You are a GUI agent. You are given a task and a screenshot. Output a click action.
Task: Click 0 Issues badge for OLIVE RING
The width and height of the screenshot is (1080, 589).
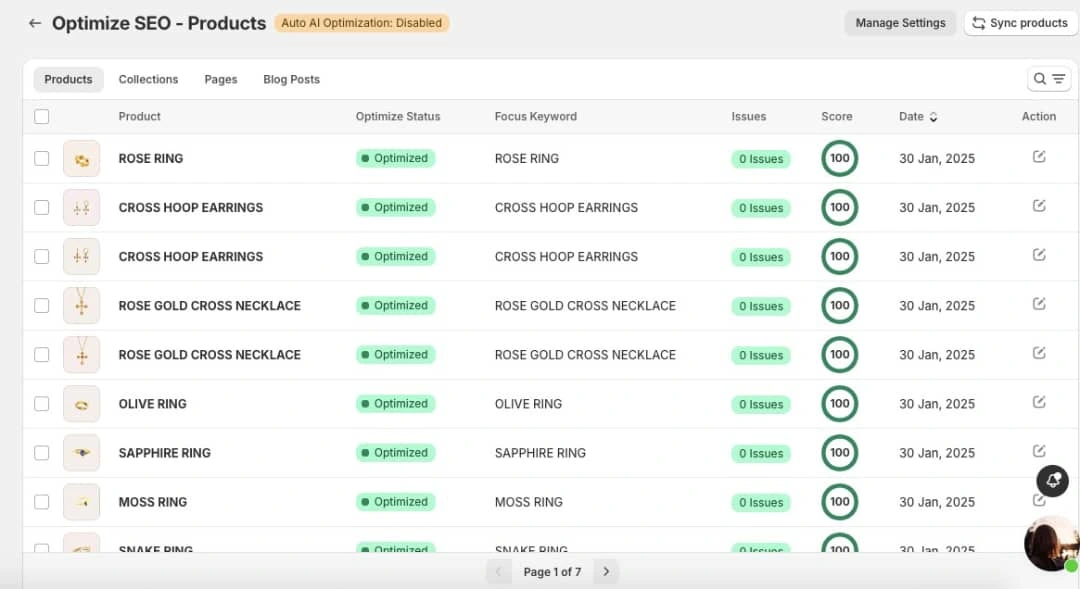click(761, 404)
